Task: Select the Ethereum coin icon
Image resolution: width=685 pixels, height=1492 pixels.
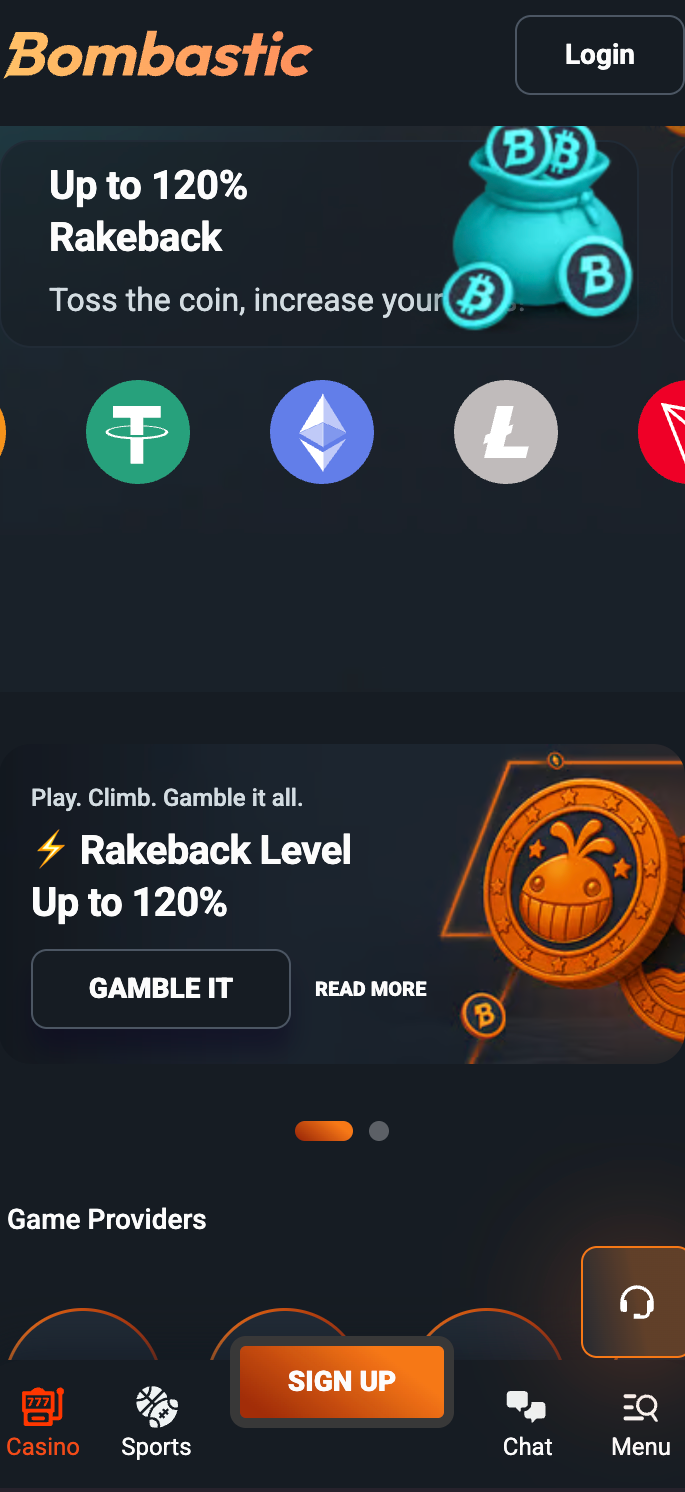Action: pos(322,432)
